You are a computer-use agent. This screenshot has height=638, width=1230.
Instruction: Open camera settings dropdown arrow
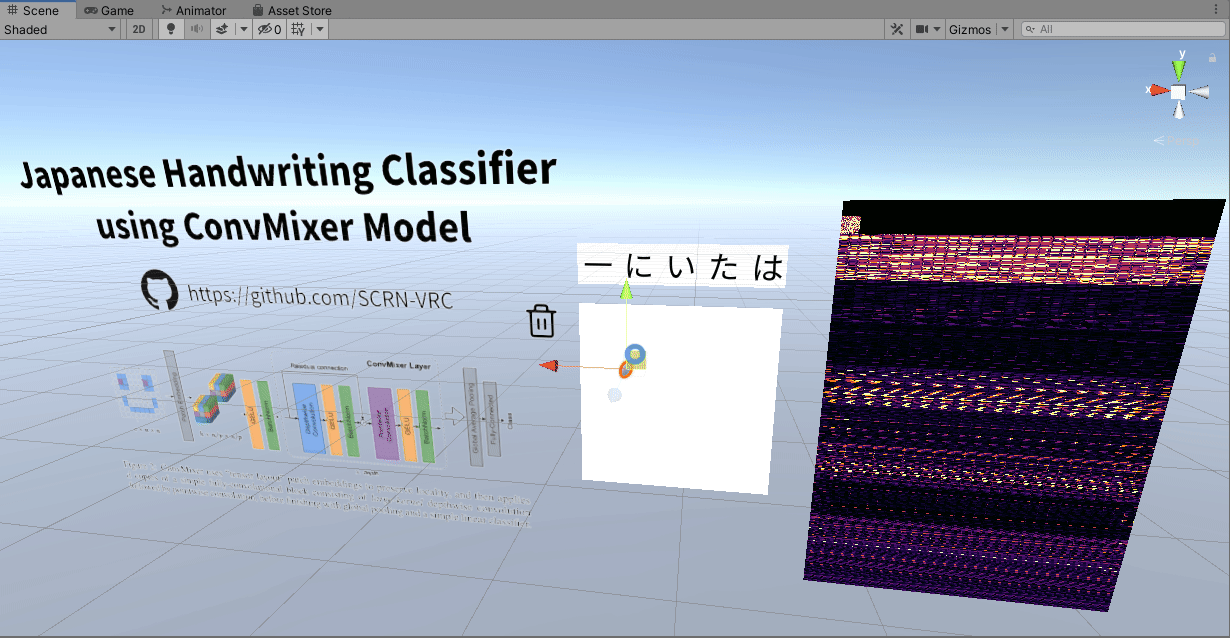click(937, 29)
